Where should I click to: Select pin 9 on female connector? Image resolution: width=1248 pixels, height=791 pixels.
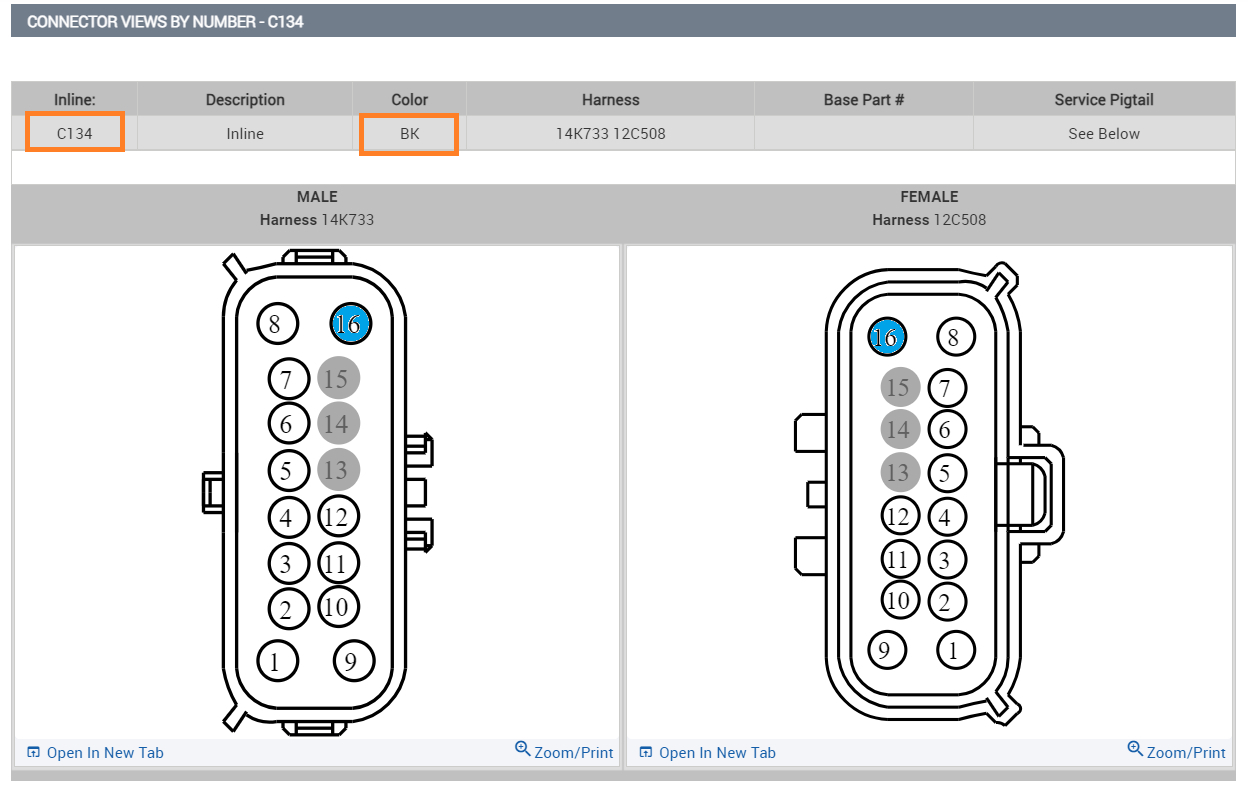(885, 651)
